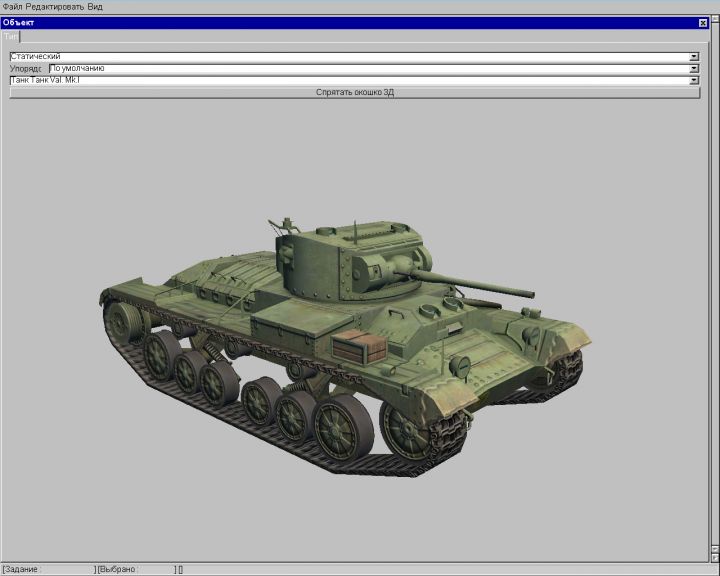This screenshot has width=720, height=576.
Task: Expand the По умолчанию sort dropdown arrow
Action: (x=694, y=69)
